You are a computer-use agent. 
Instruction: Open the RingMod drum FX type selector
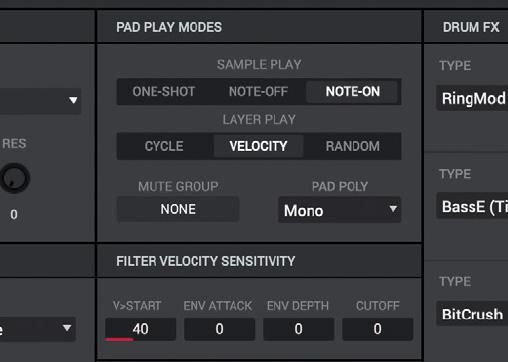472,99
